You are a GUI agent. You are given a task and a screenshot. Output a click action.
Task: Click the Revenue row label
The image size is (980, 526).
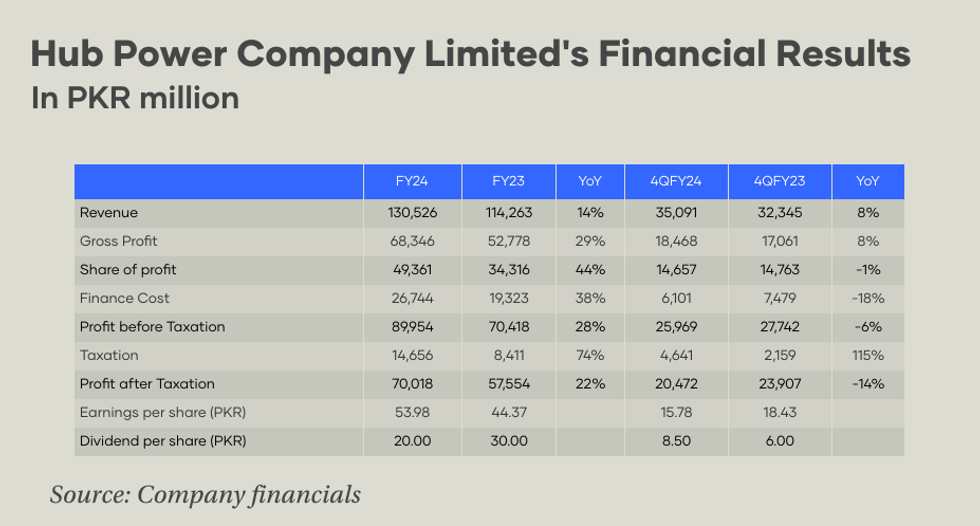point(108,213)
